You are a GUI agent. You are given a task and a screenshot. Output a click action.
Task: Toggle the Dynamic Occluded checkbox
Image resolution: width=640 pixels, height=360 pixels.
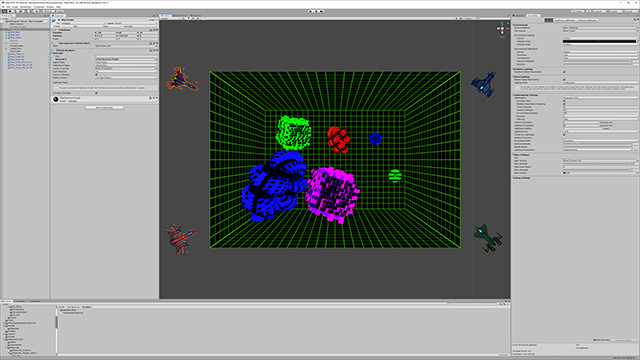(96, 93)
